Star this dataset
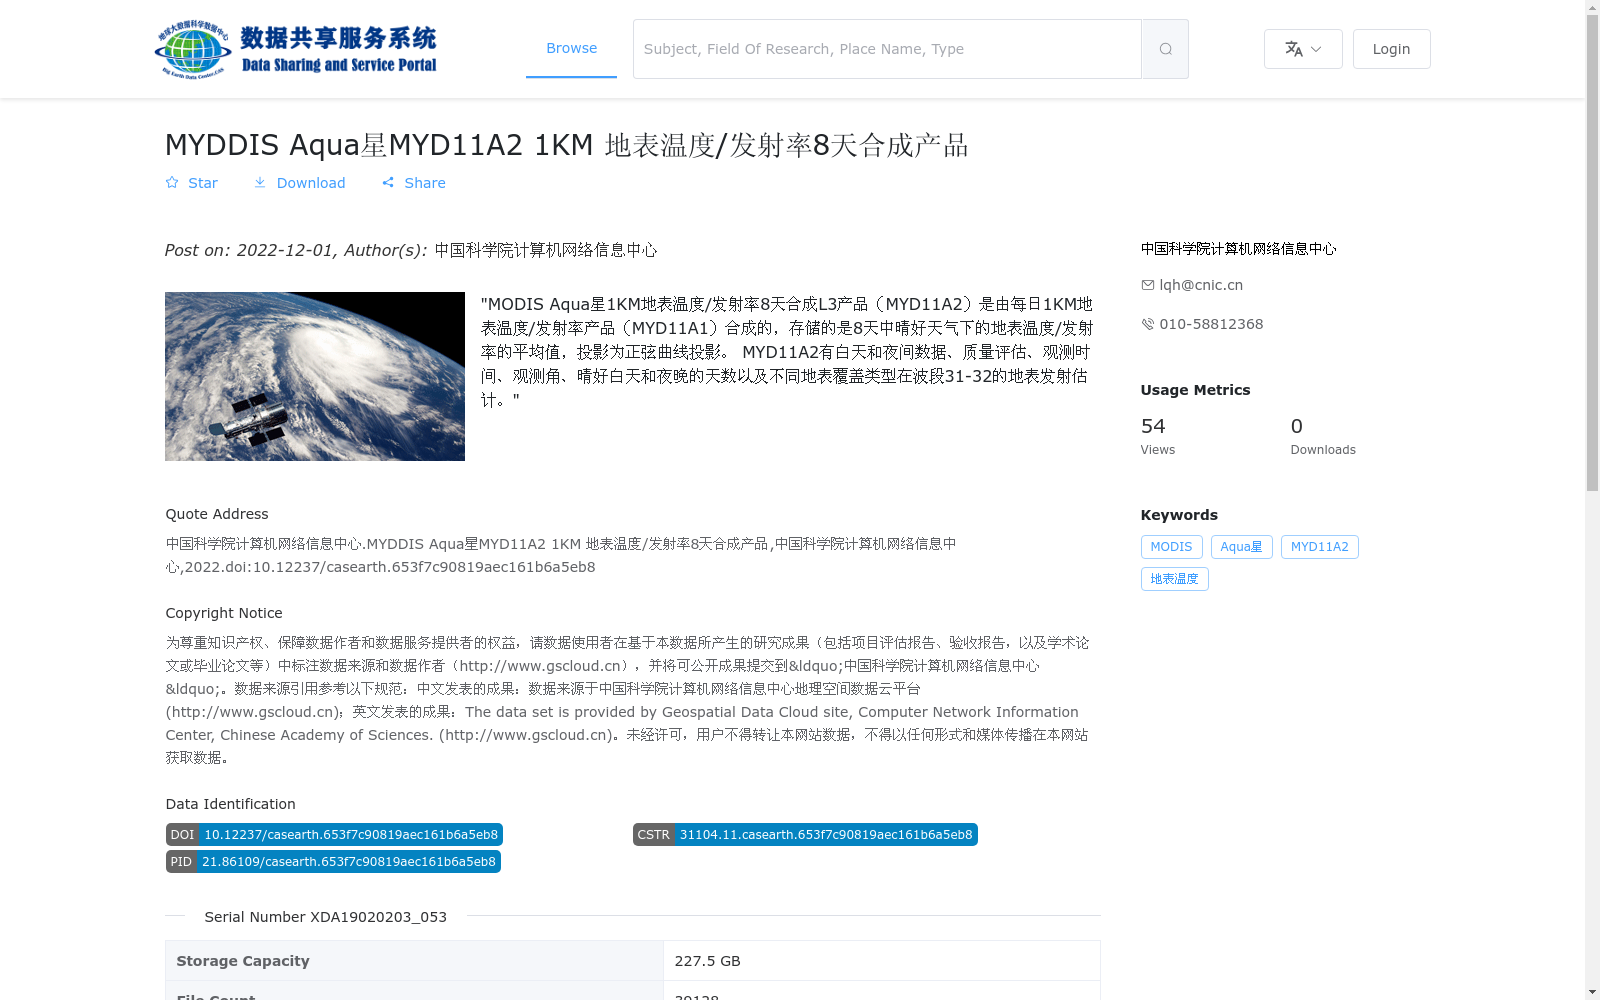 click(191, 183)
